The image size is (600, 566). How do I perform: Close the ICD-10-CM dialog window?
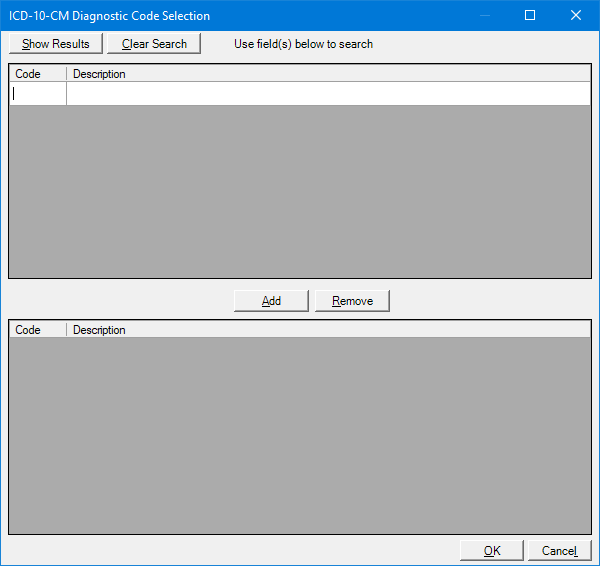[575, 15]
